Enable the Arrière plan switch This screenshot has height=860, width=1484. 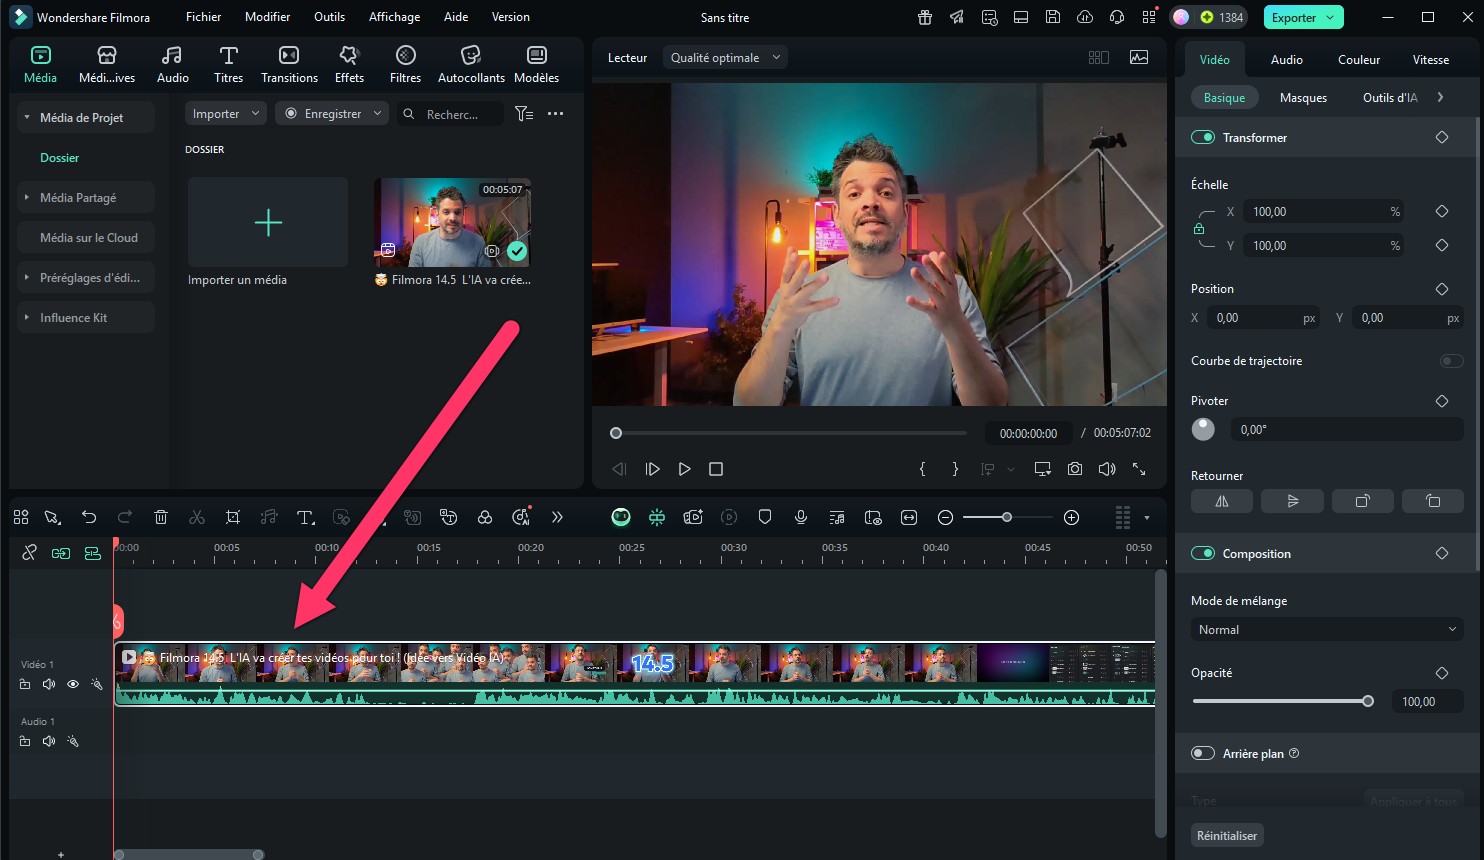(x=1203, y=753)
